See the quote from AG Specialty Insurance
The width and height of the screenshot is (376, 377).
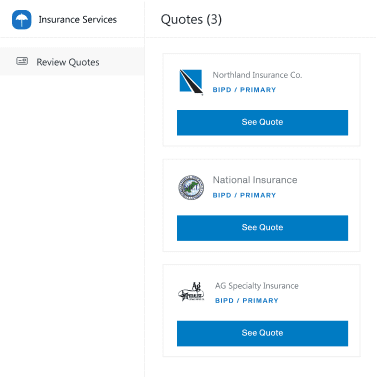click(262, 333)
